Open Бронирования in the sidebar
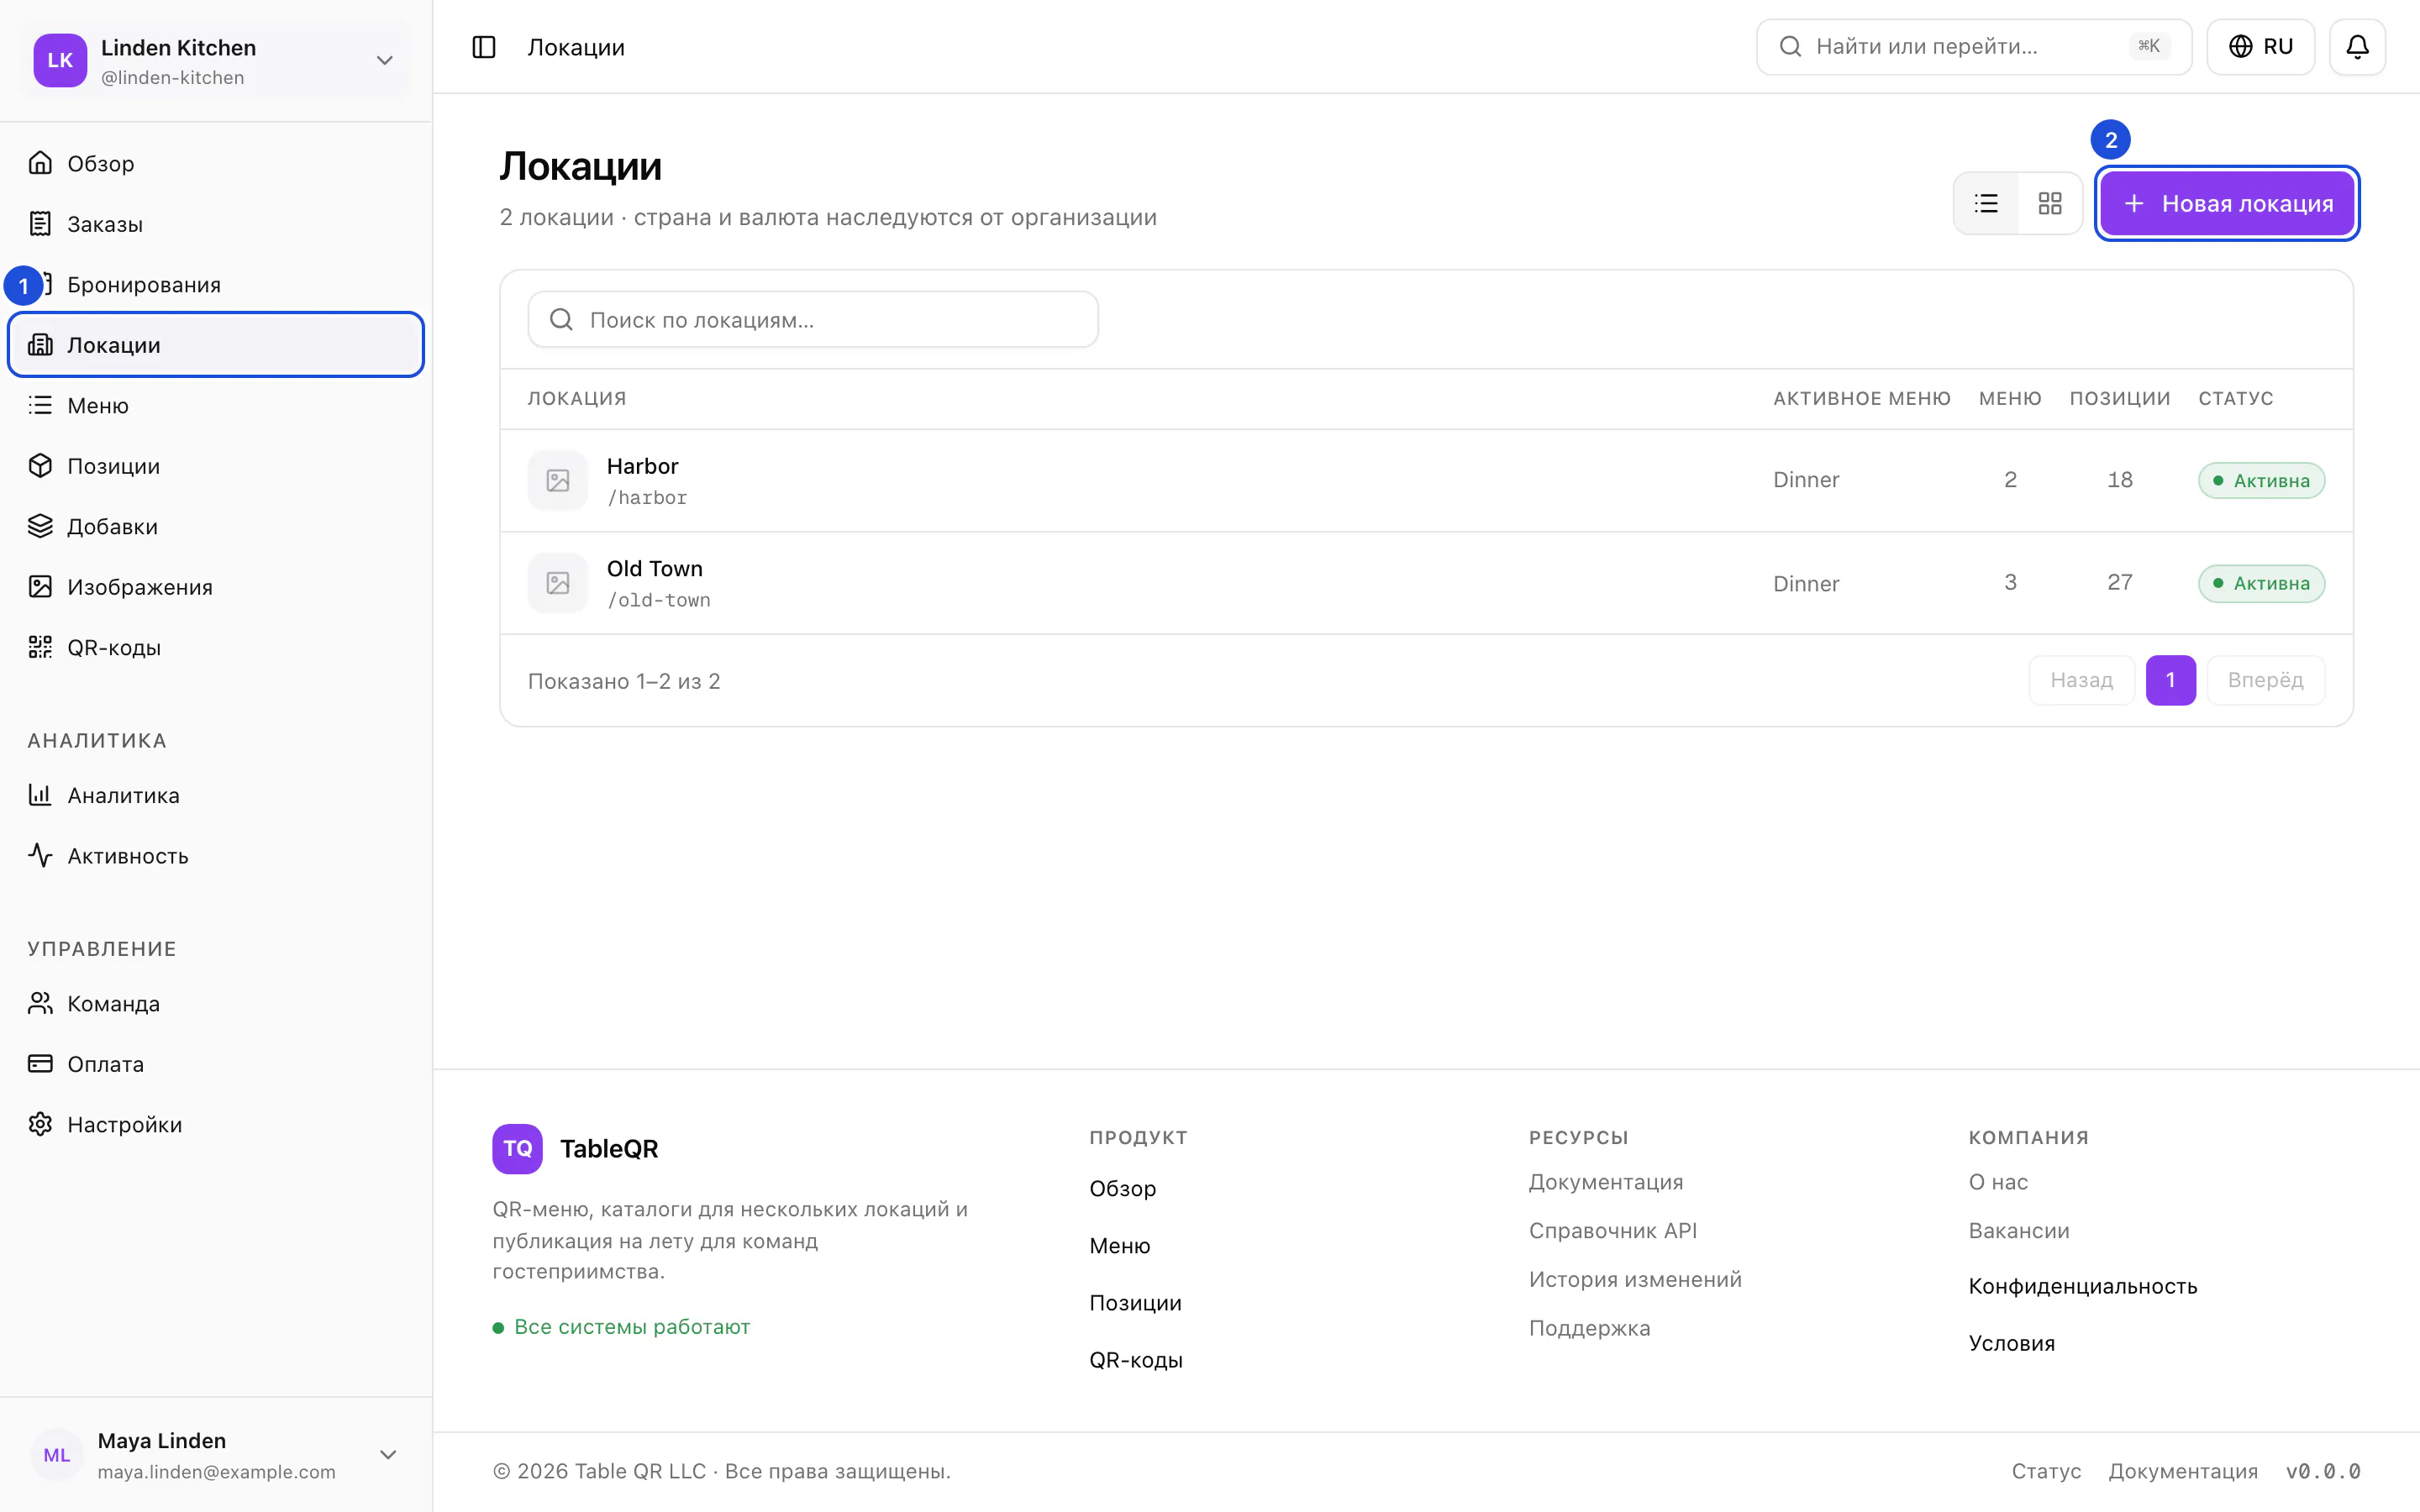This screenshot has height=1512, width=2420. click(x=216, y=285)
